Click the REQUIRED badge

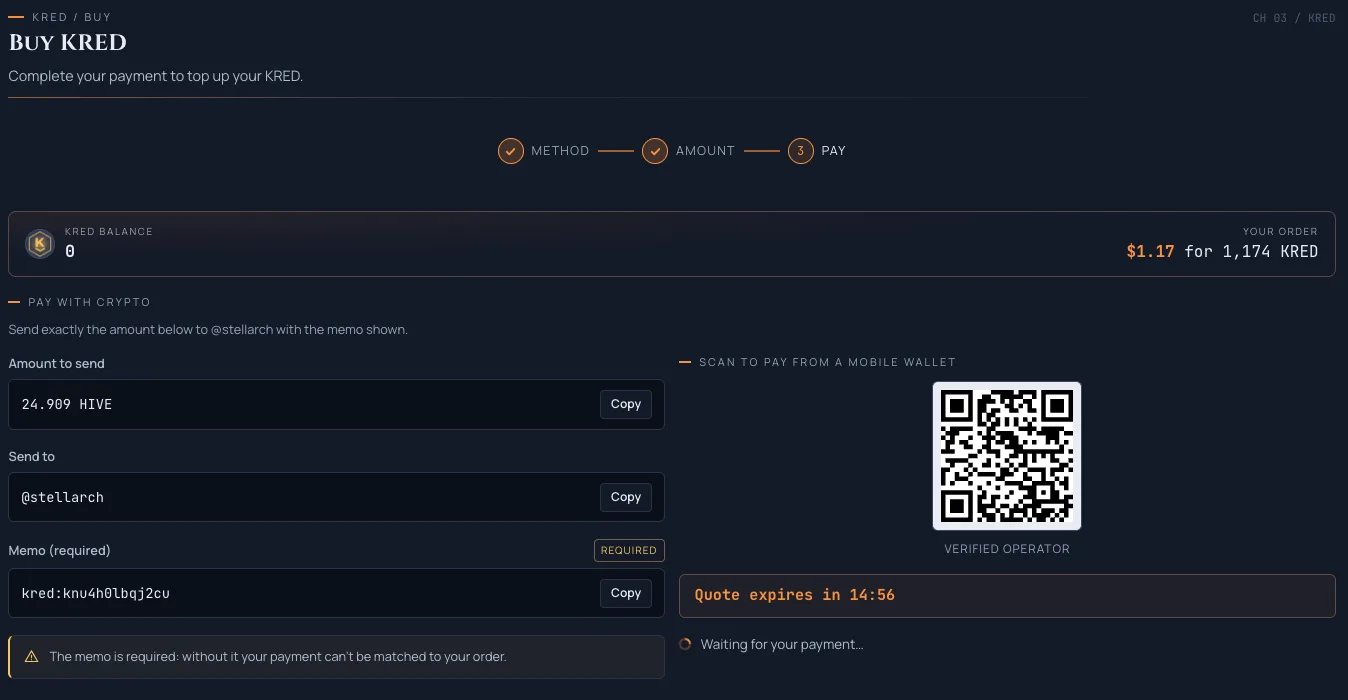pyautogui.click(x=629, y=550)
